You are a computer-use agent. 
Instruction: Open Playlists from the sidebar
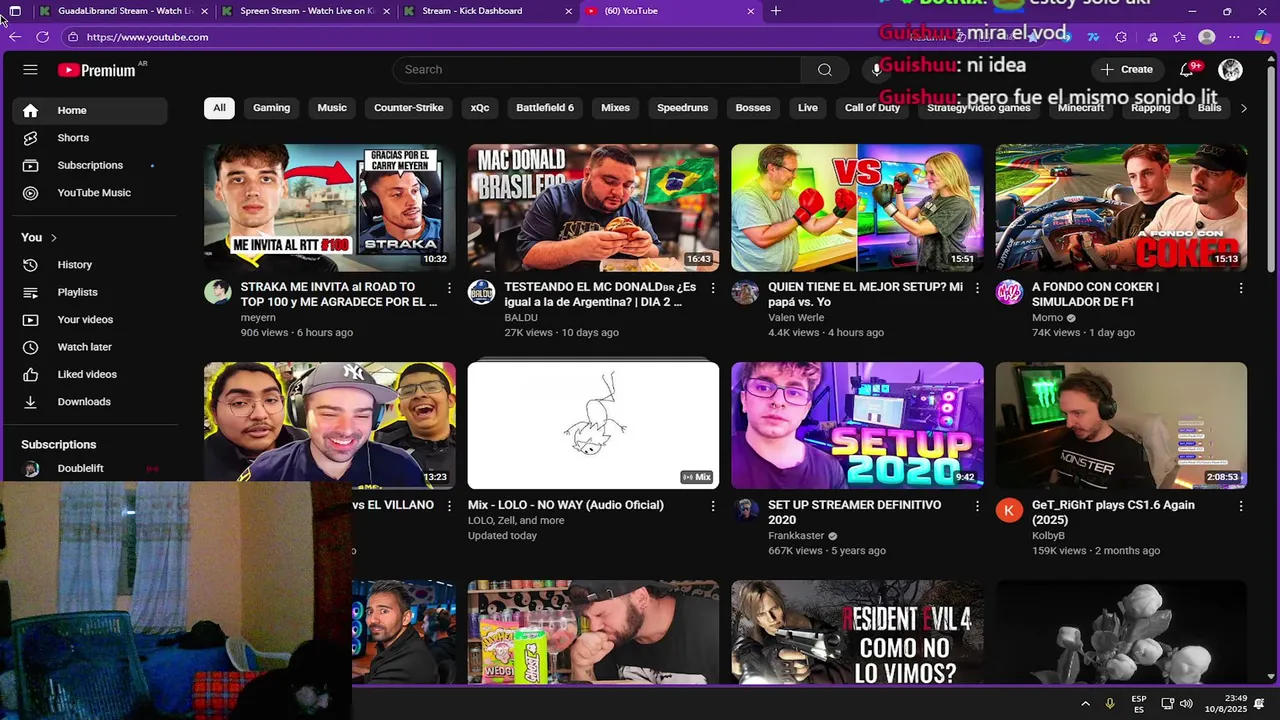click(90, 292)
